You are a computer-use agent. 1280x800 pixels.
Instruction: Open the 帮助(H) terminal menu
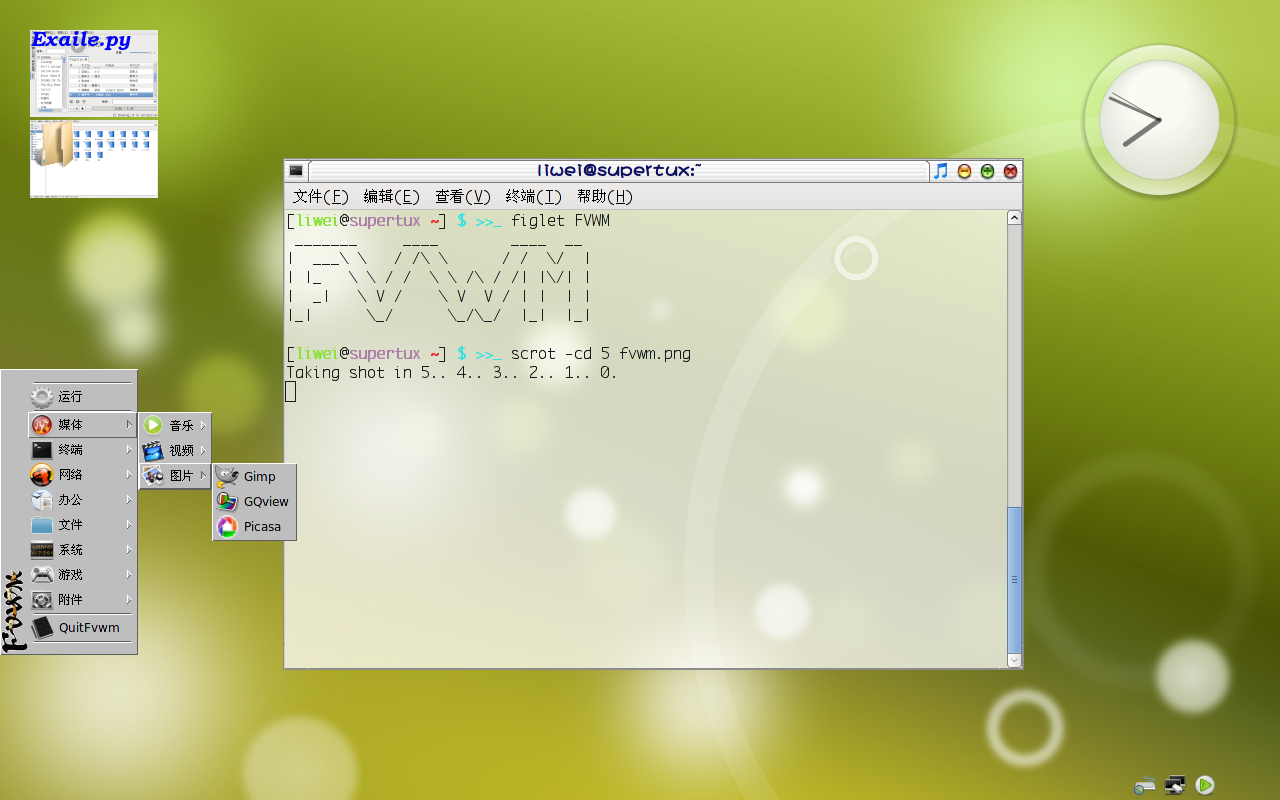coord(605,196)
